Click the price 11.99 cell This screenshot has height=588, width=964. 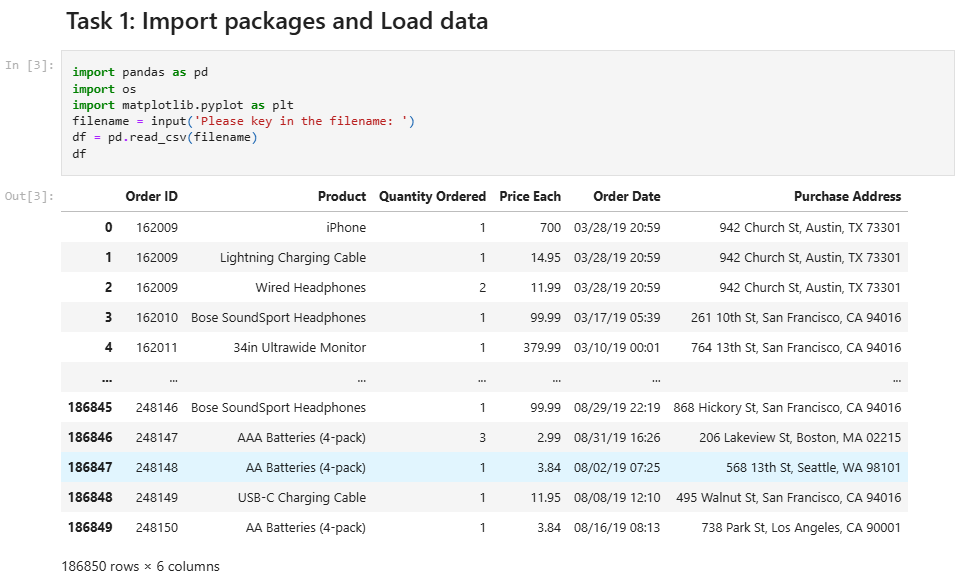pos(545,288)
